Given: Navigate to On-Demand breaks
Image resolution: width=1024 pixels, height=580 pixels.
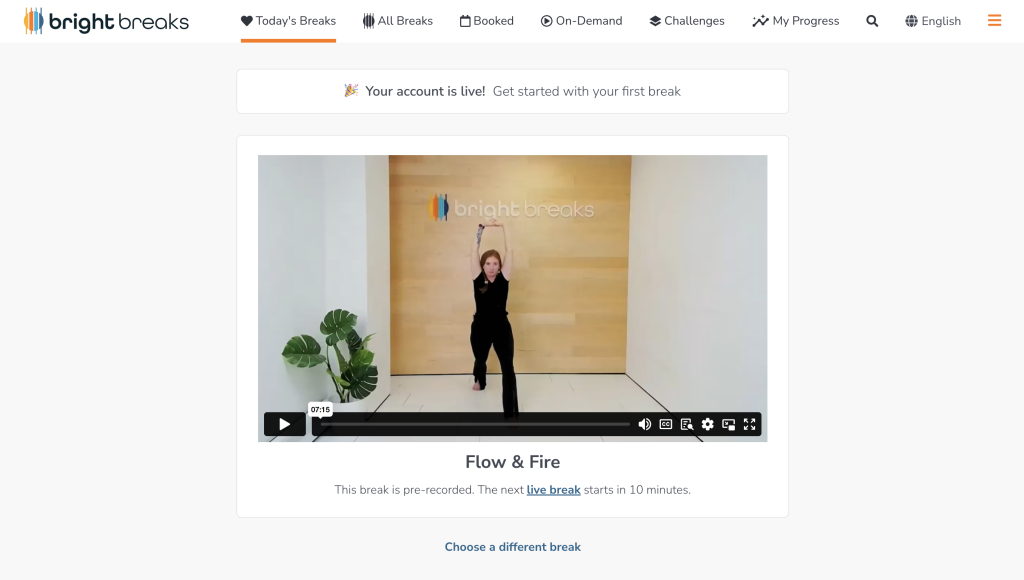Looking at the screenshot, I should click(581, 21).
